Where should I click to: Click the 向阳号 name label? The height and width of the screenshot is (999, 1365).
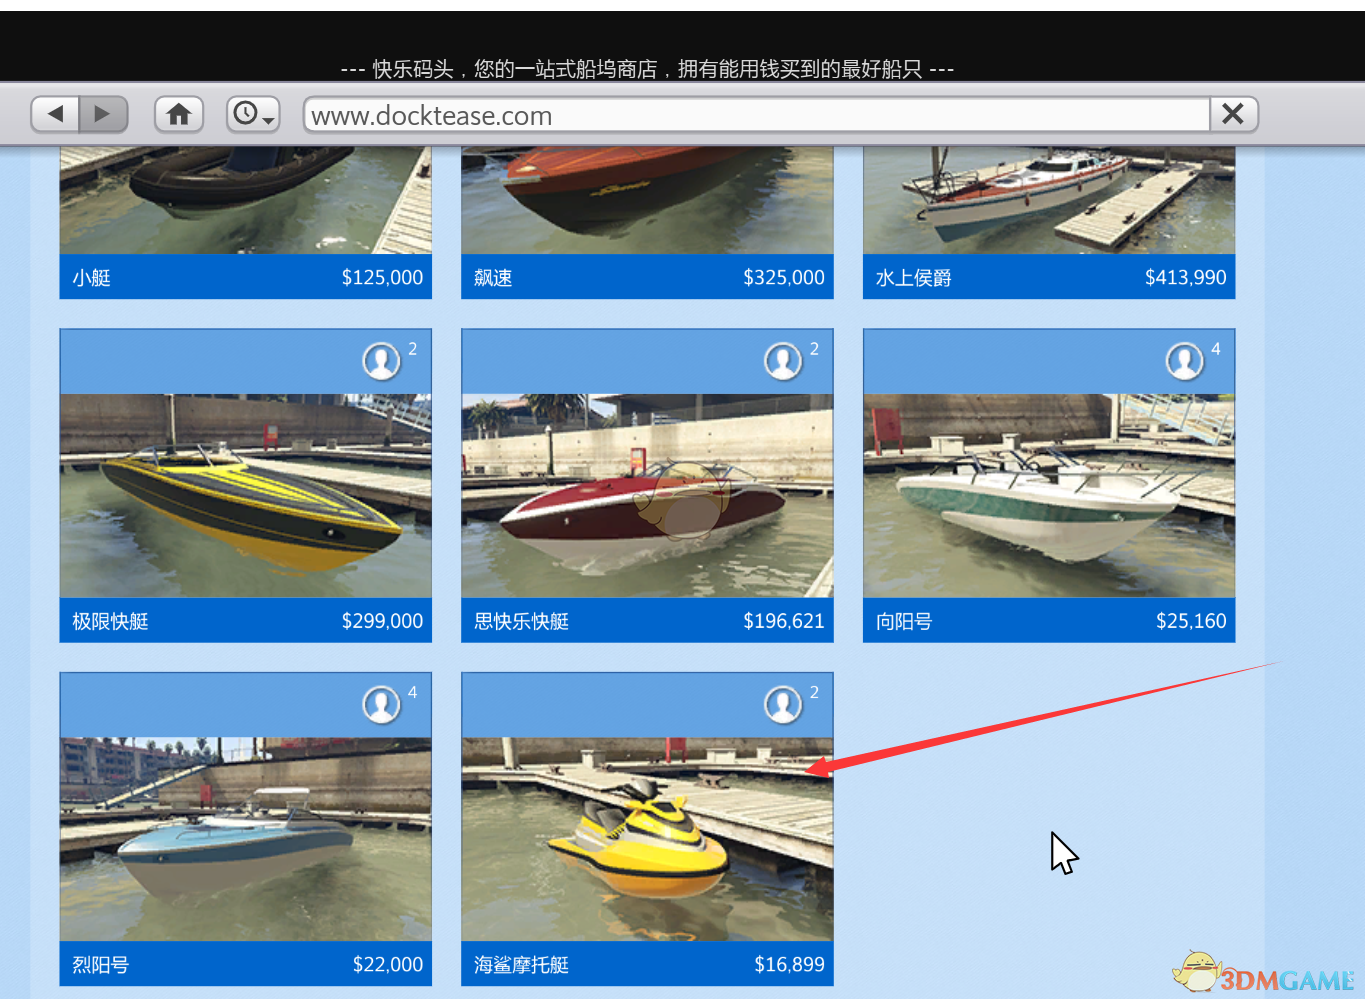[x=904, y=621]
